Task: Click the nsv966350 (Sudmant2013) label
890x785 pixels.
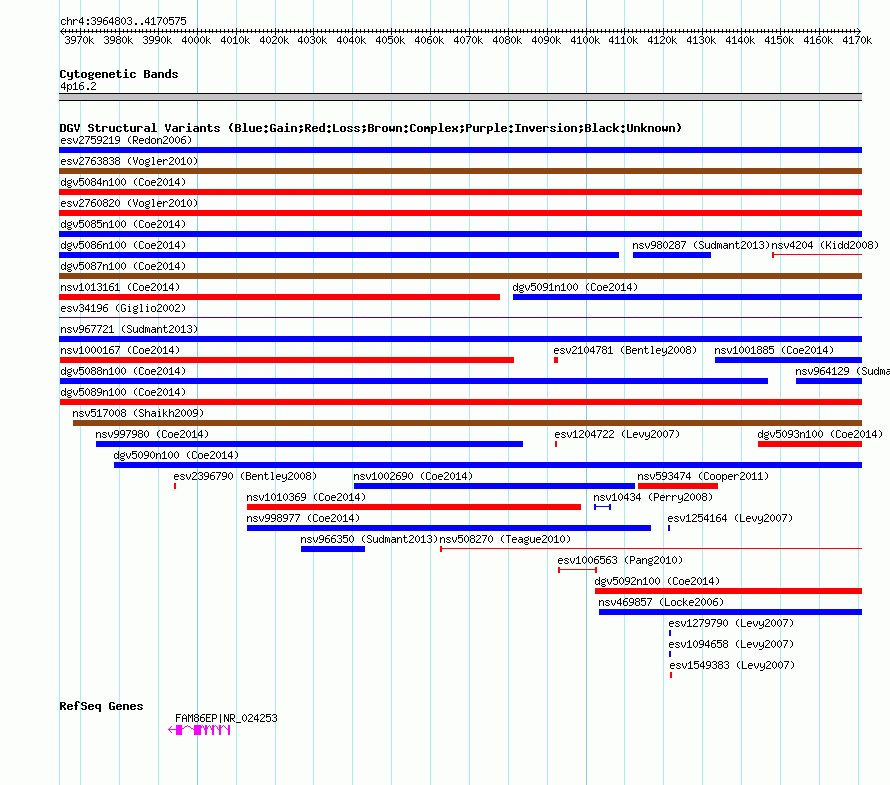Action: [370, 539]
